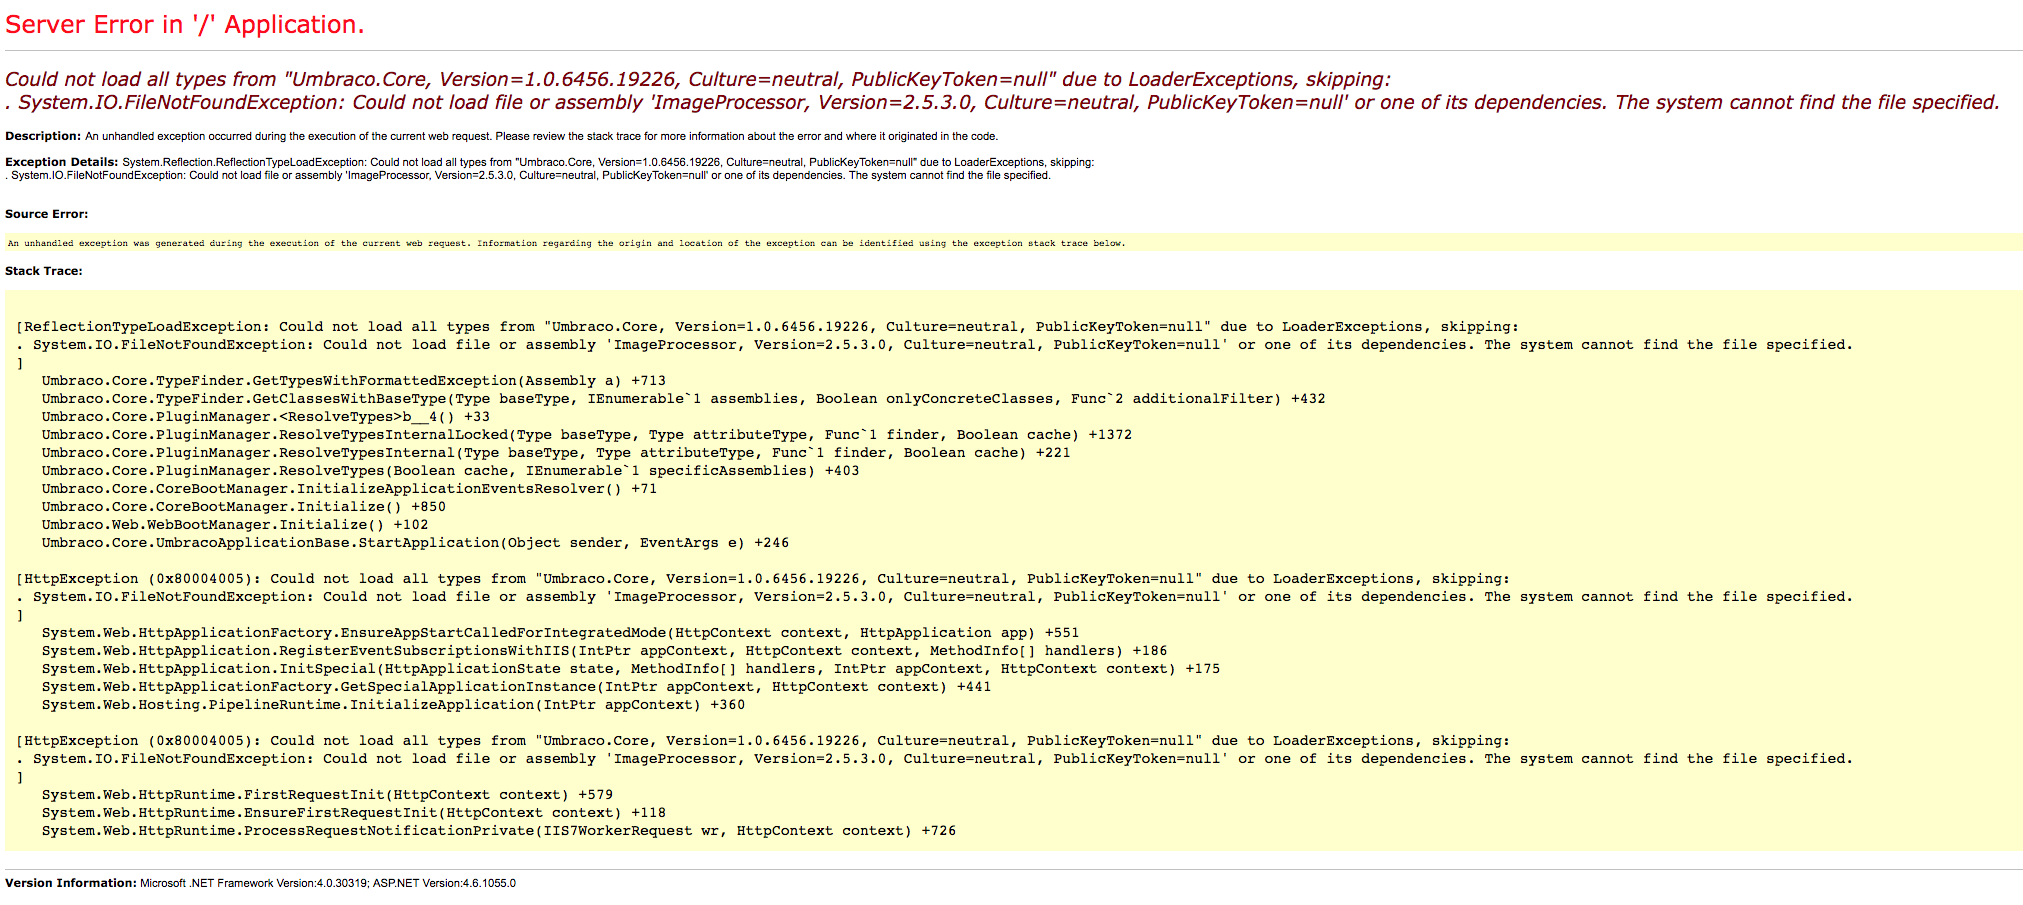
Task: Click the "ProcessRequestNotificationPrivate" +726 line
Action: coord(499,831)
